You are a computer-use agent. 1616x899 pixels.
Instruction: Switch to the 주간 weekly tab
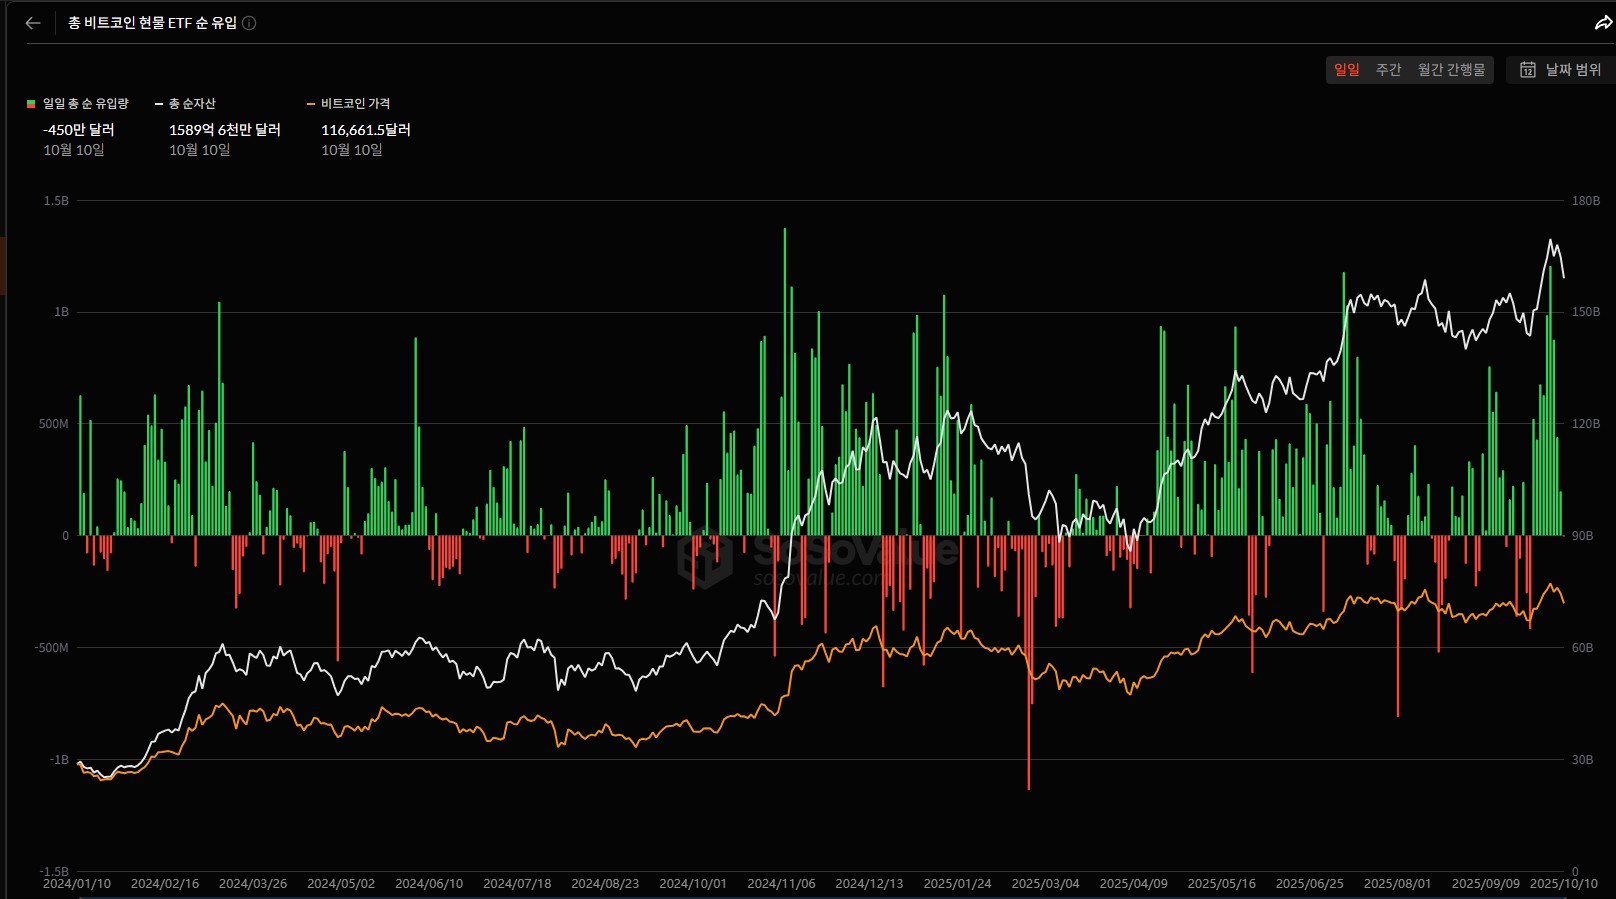[x=1388, y=70]
